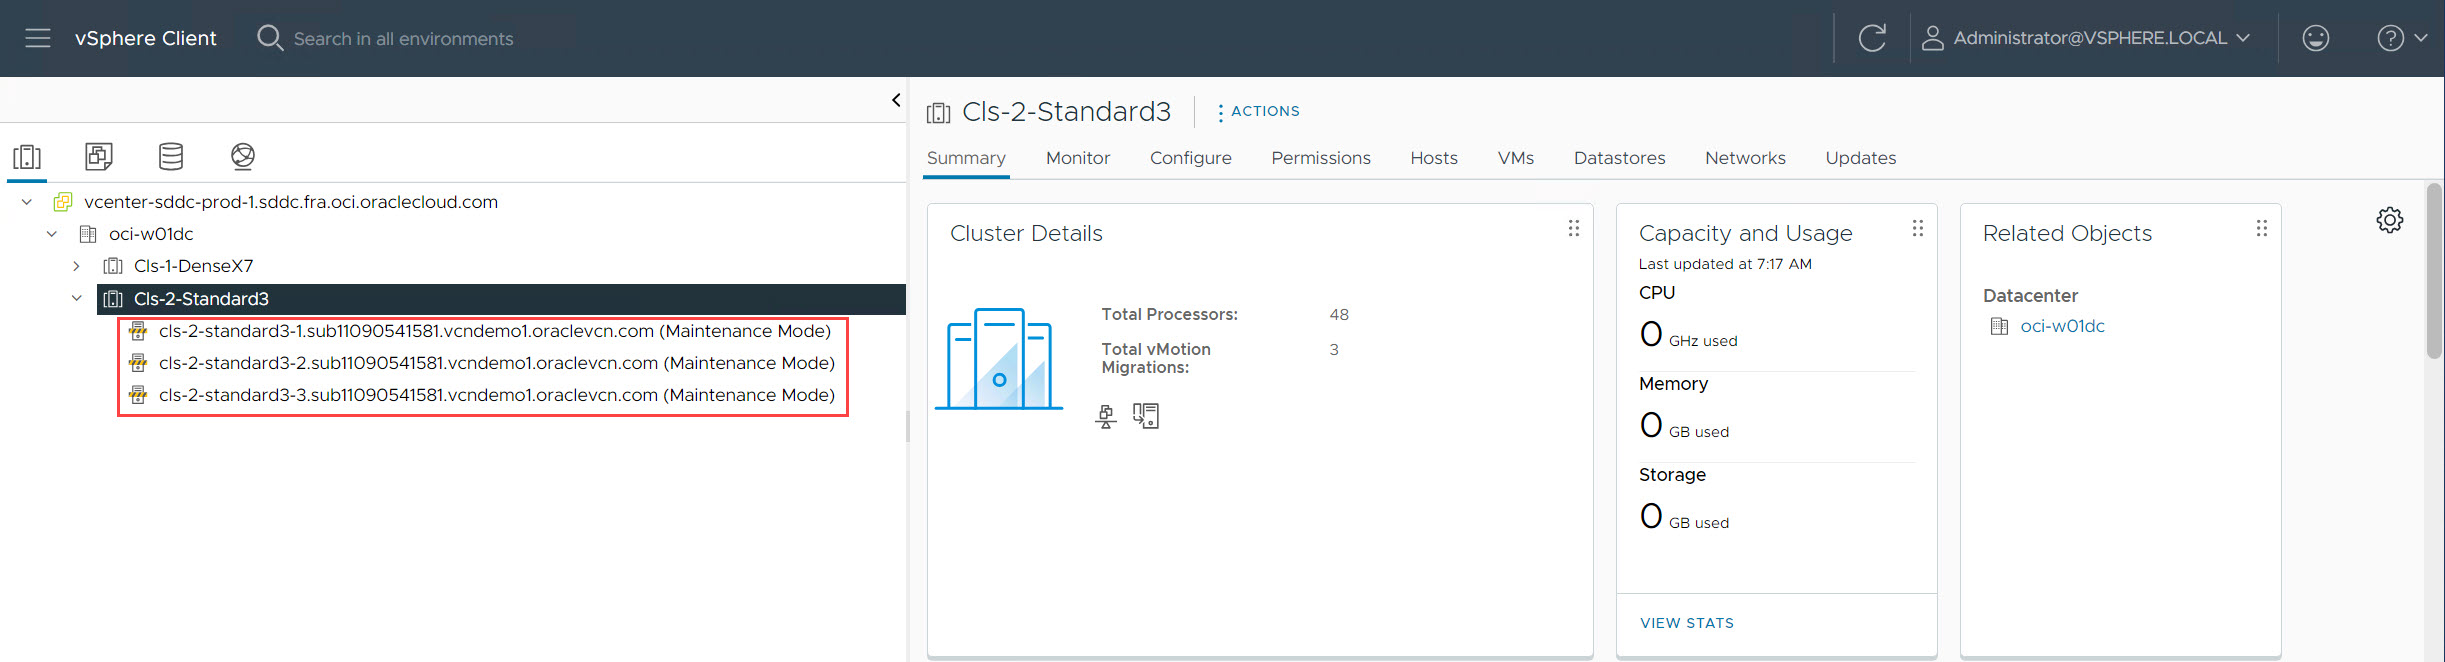Viewport: 2445px width, 662px height.
Task: Select vcenter-sddc-prod-1 server in tree
Action: click(291, 202)
